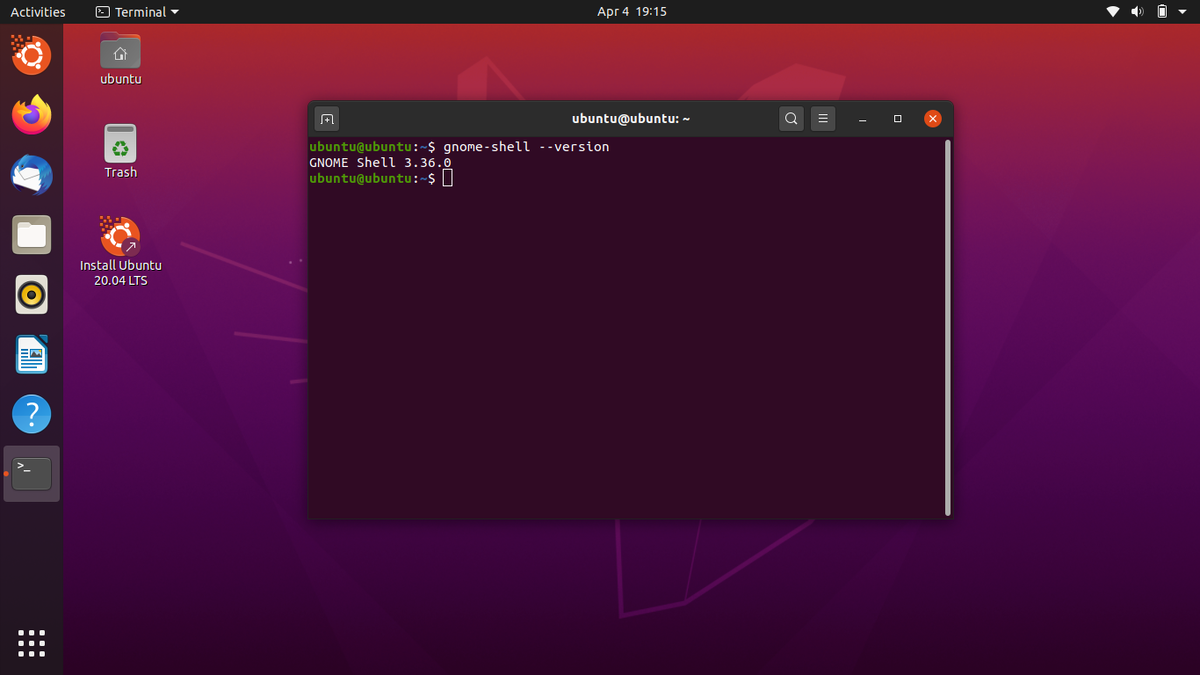1200x675 pixels.
Task: Open Help from the dock
Action: coord(32,415)
